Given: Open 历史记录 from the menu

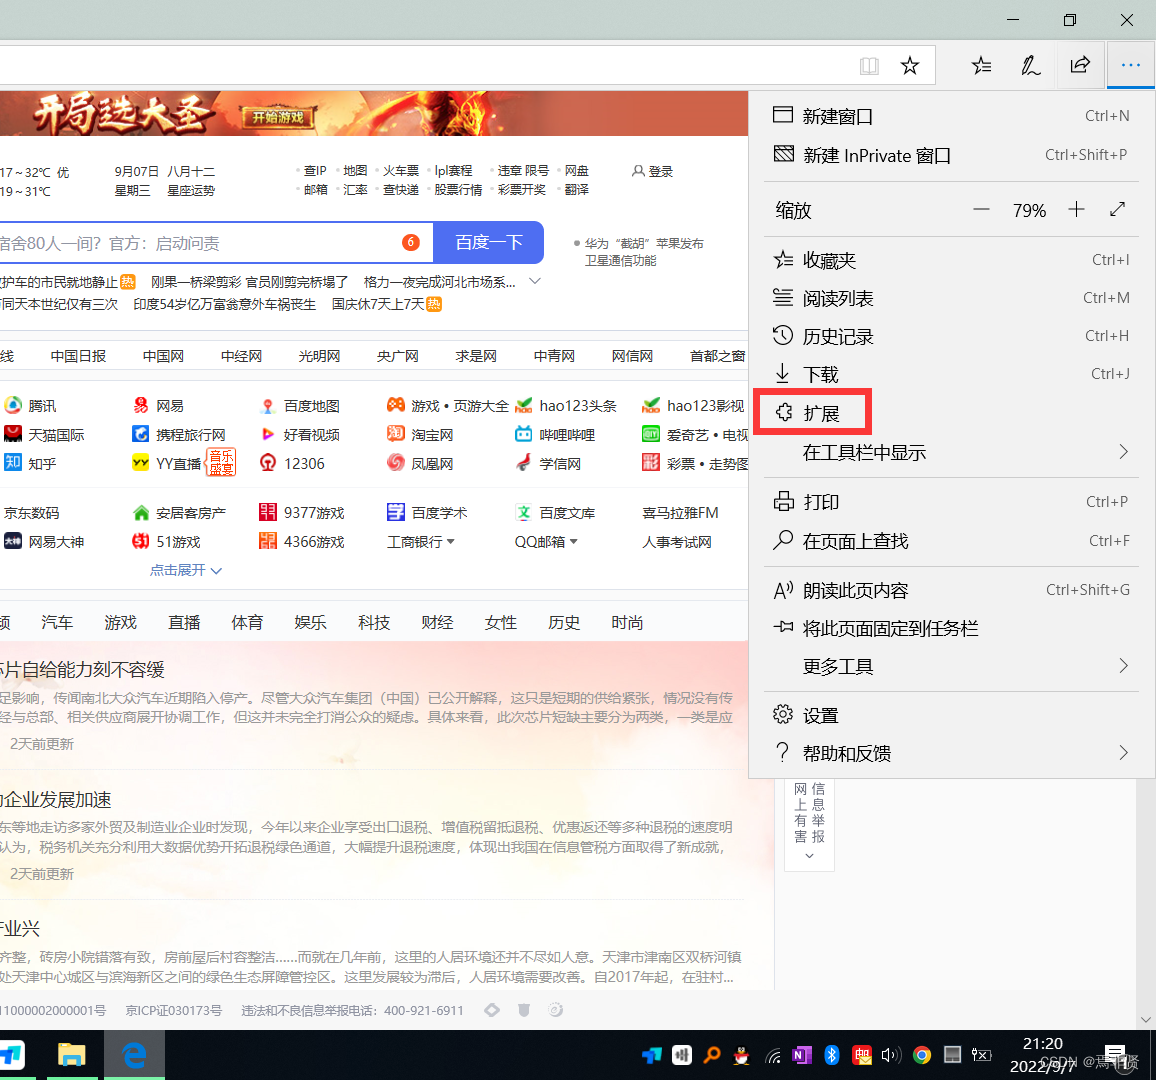Looking at the screenshot, I should pyautogui.click(x=951, y=336).
